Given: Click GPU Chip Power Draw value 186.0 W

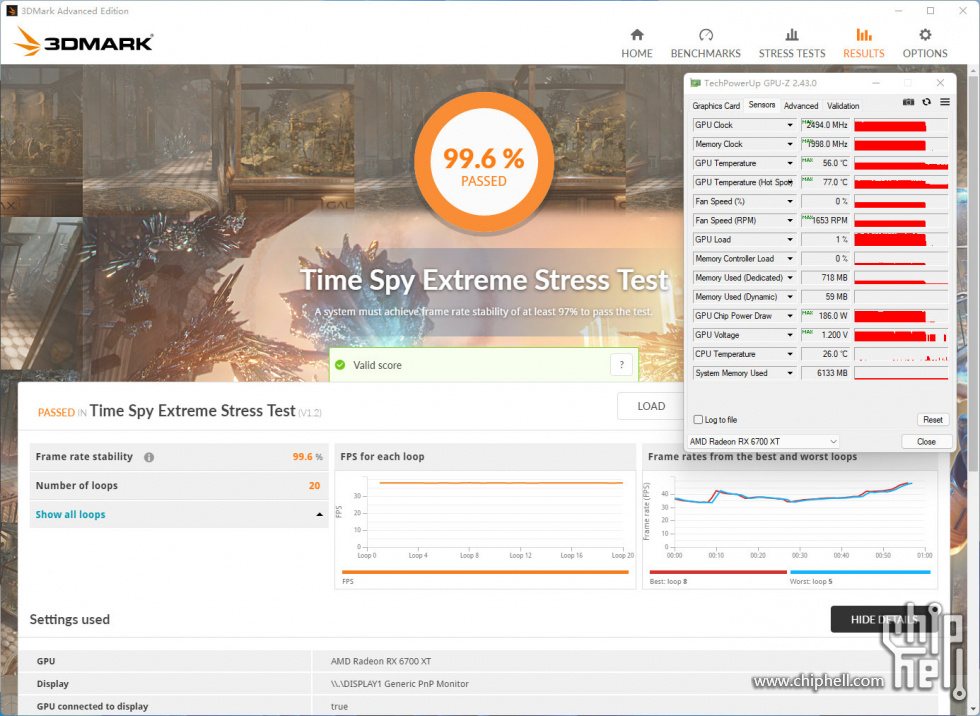Looking at the screenshot, I should 825,316.
